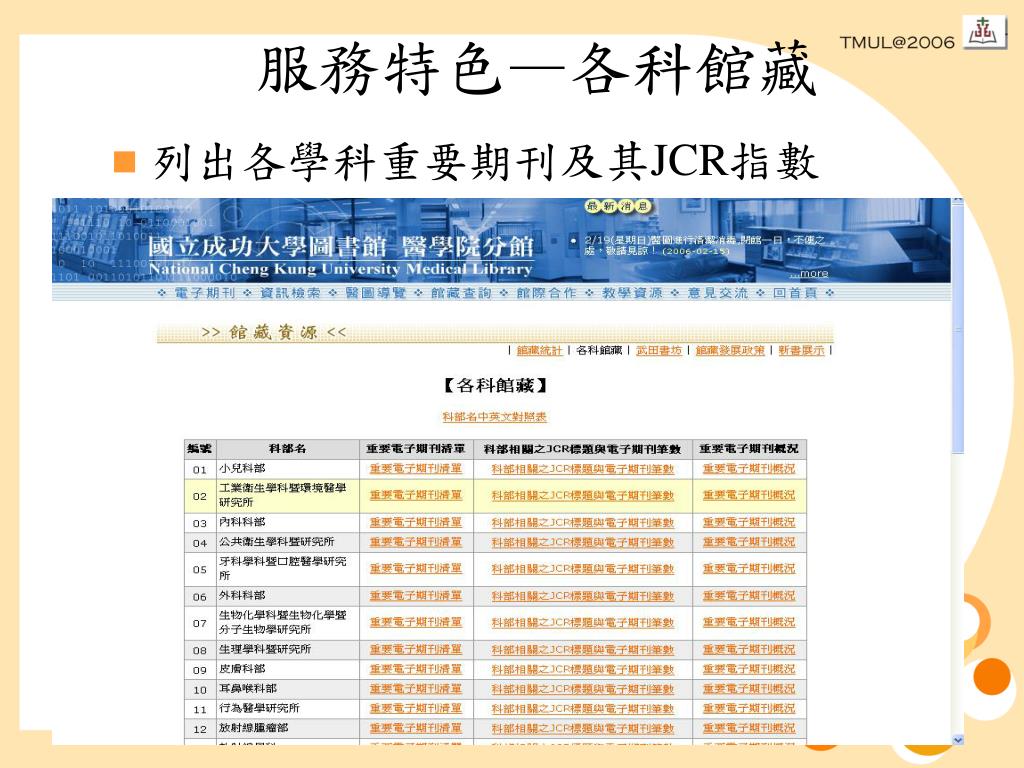The width and height of the screenshot is (1024, 768).
Task: Open 重要電子期刊概況 for 內科科部
Action: 749,522
